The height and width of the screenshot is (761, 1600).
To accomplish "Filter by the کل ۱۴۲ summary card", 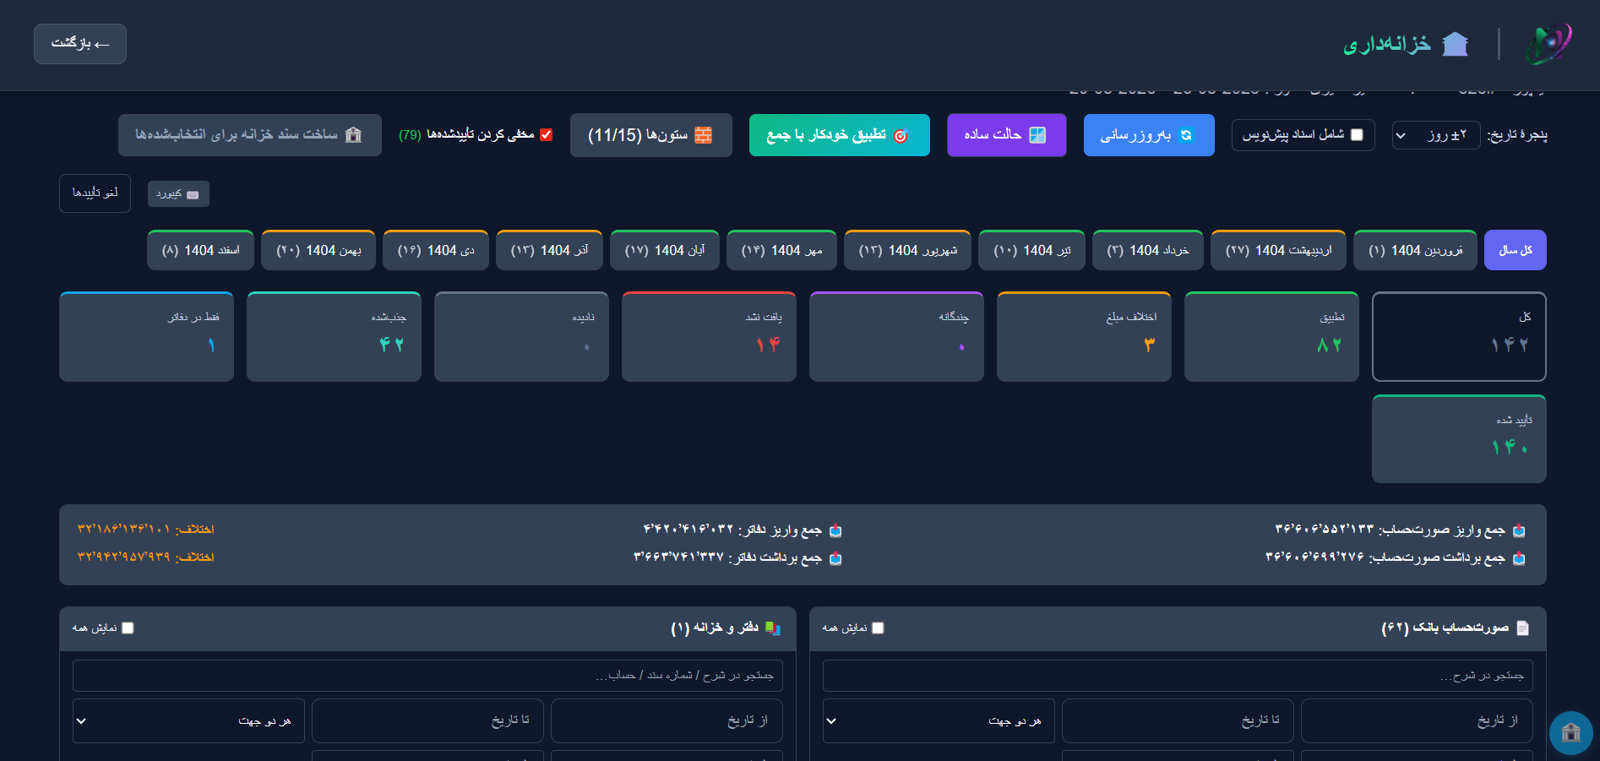I will click(1459, 337).
